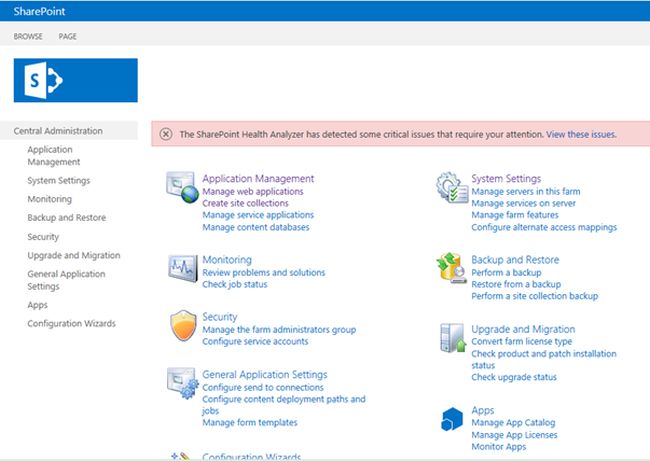Screen dimensions: 650x462
Task: Click Restore from a backup link
Action: 516,284
